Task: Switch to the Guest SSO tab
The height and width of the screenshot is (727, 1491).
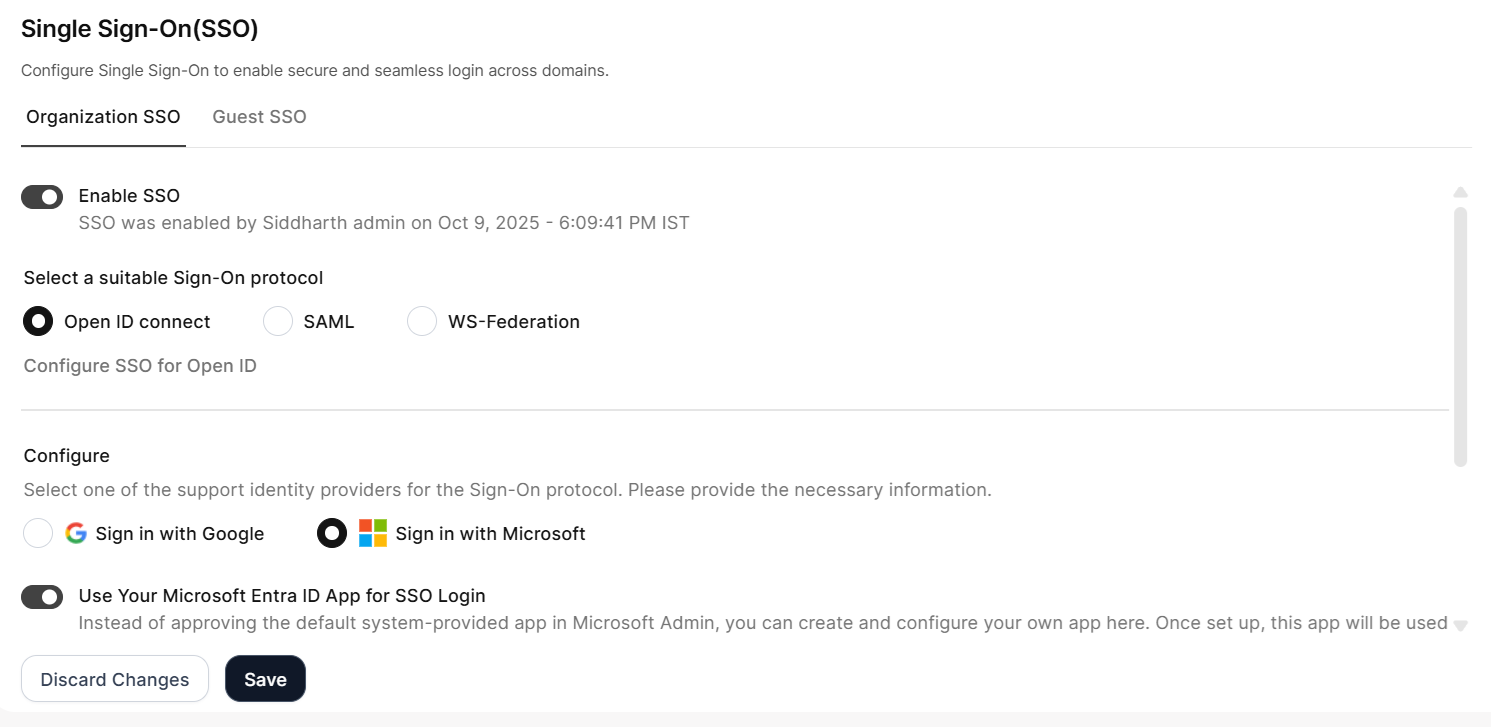Action: click(259, 117)
